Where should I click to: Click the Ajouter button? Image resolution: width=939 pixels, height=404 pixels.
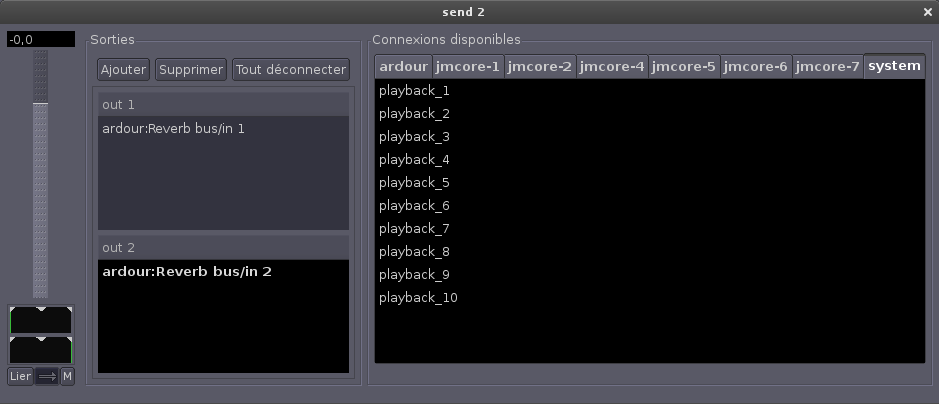click(x=123, y=70)
